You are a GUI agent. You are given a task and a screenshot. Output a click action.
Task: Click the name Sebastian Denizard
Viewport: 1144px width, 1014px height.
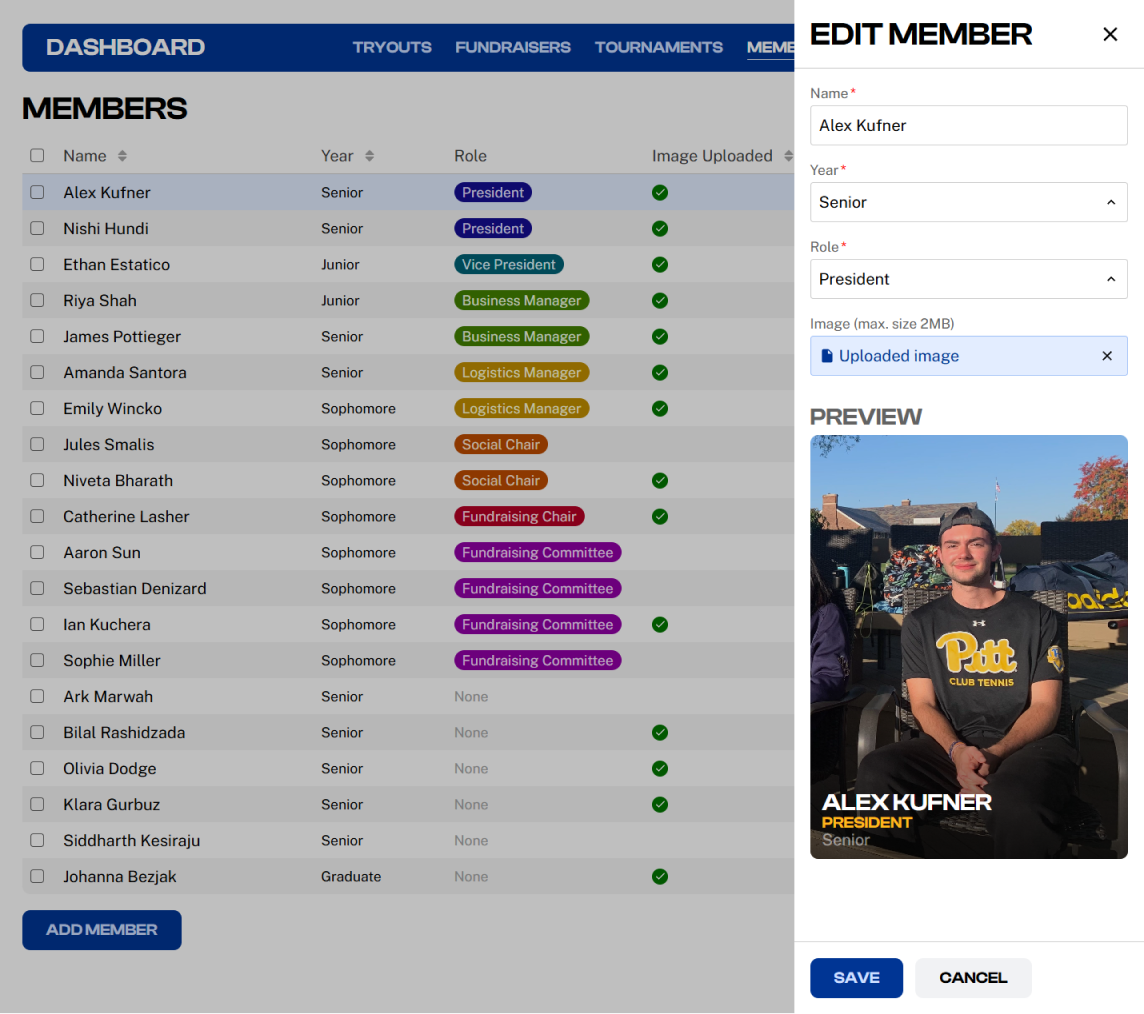pyautogui.click(x=135, y=589)
